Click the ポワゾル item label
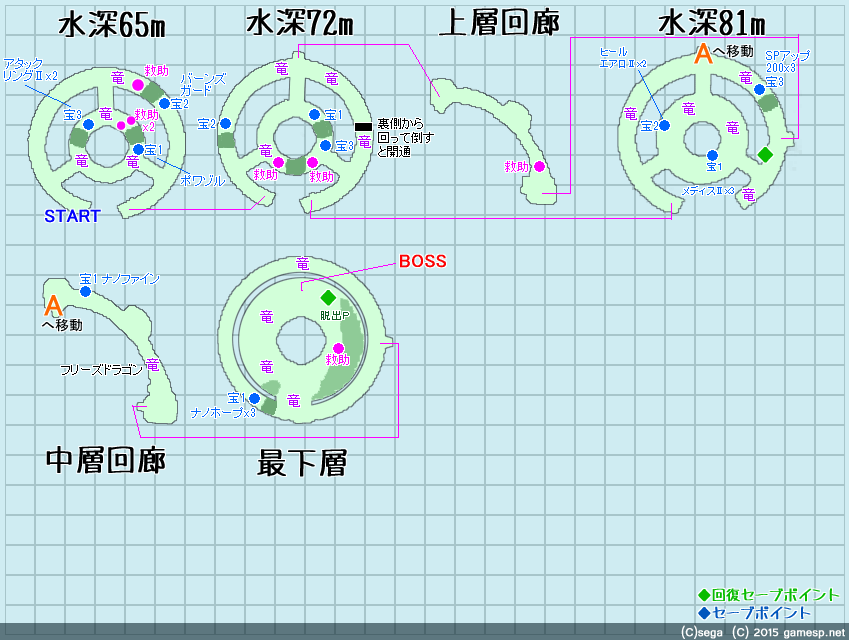Image resolution: width=849 pixels, height=640 pixels. (203, 180)
